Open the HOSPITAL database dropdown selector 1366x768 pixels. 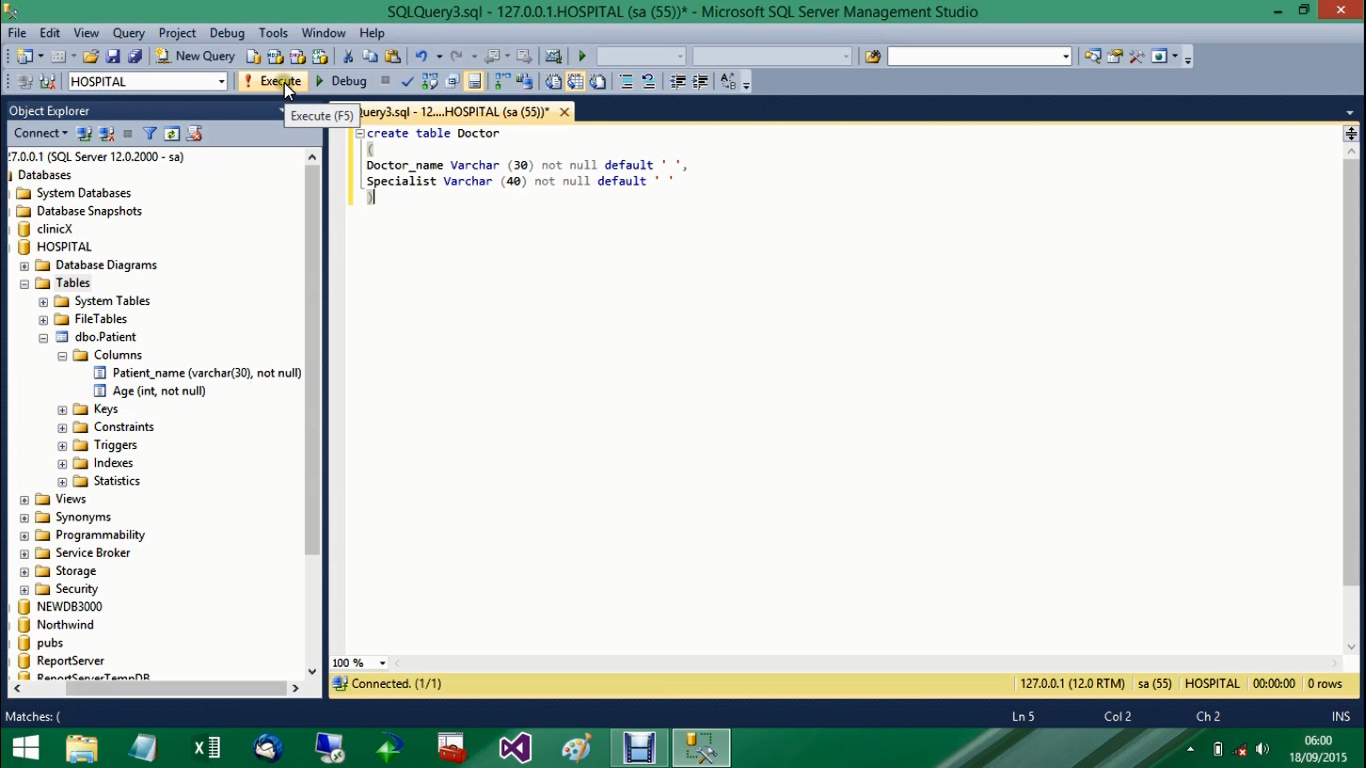point(222,81)
